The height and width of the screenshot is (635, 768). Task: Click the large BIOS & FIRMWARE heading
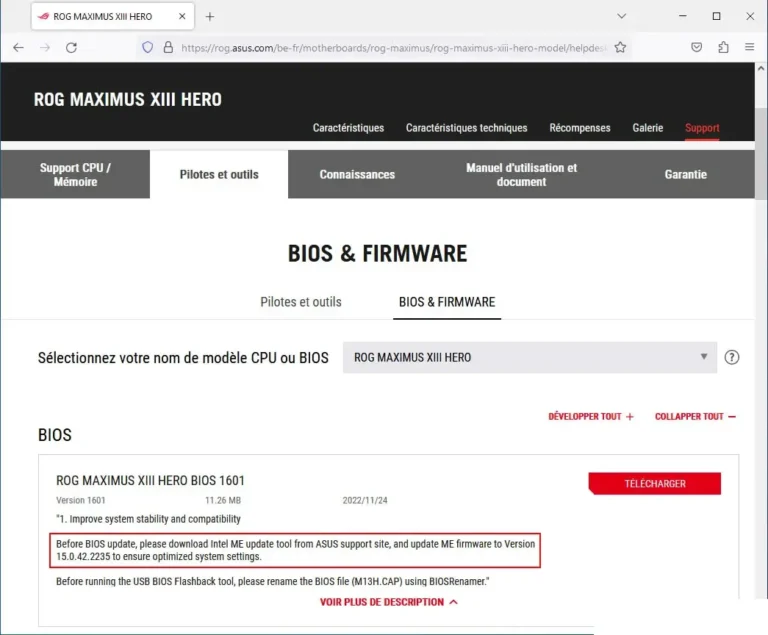pos(377,253)
